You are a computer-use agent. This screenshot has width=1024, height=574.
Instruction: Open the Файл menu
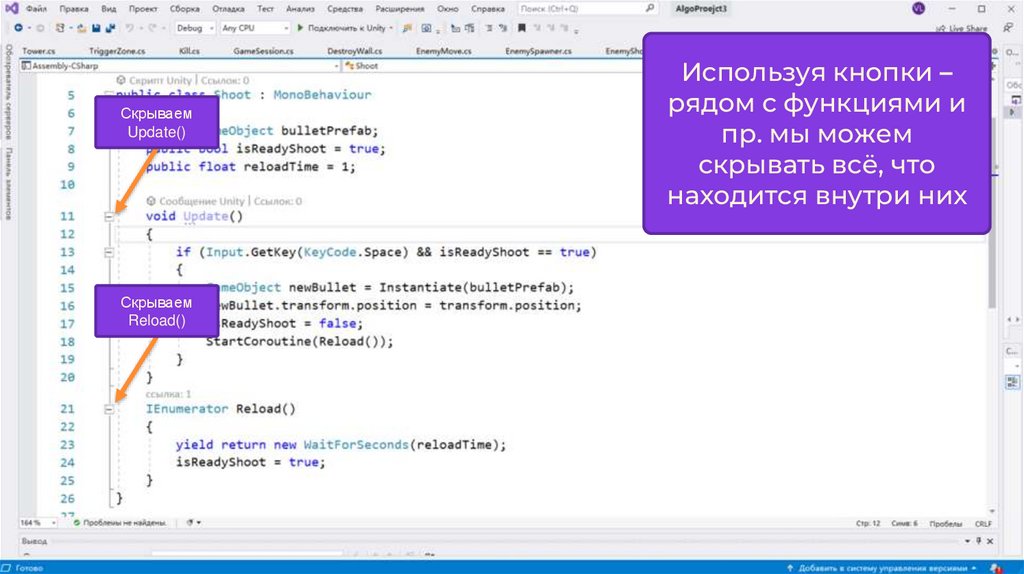click(36, 8)
